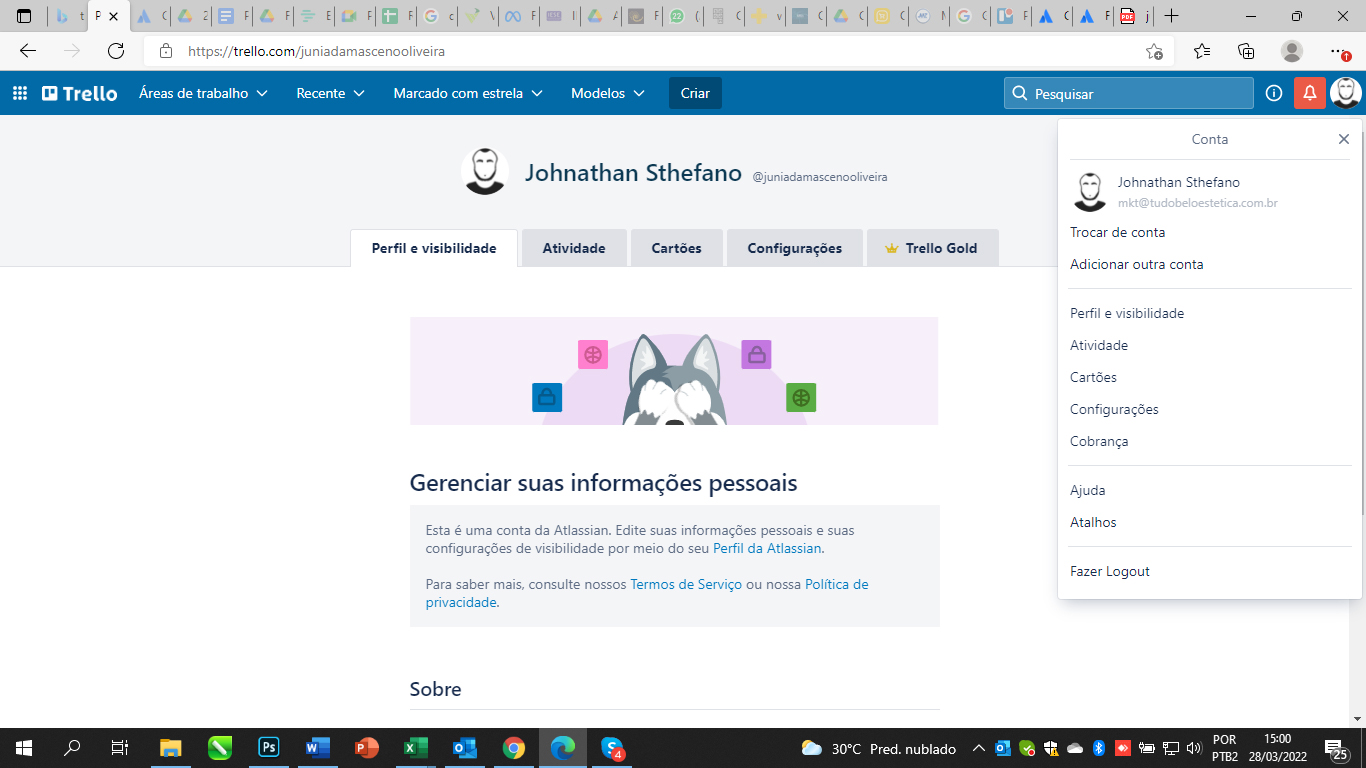The image size is (1366, 768).
Task: Open the volume speaker tray icon
Action: 1193,748
